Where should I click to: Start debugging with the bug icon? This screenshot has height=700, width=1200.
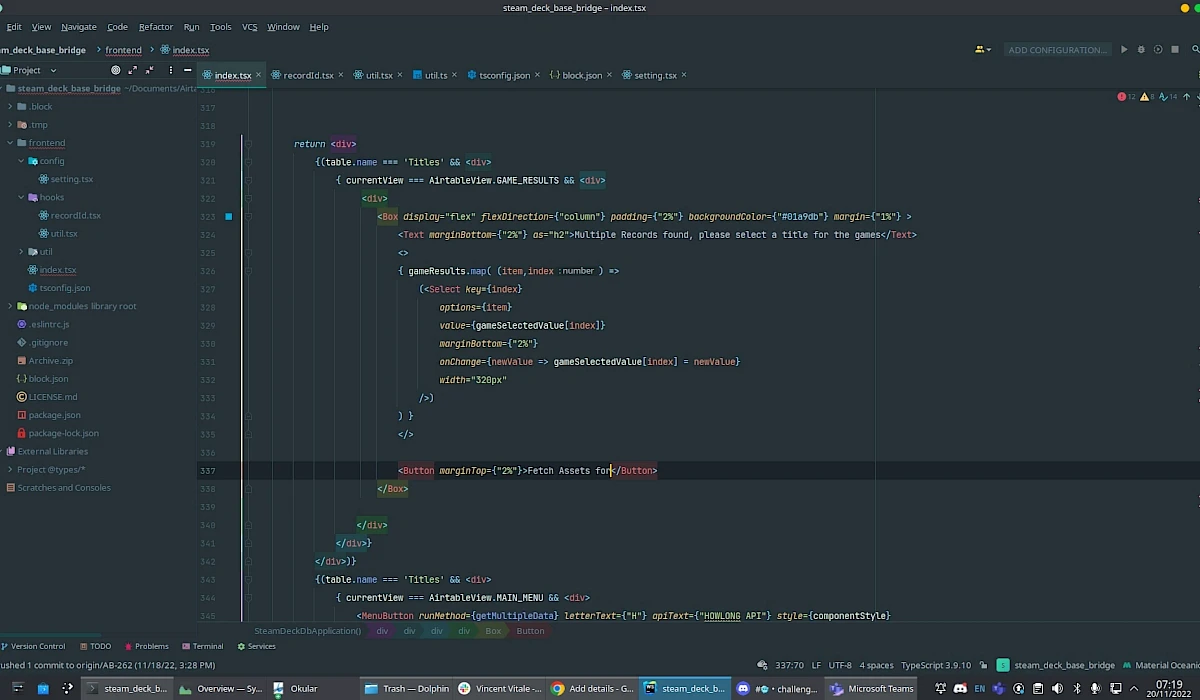pyautogui.click(x=1141, y=49)
